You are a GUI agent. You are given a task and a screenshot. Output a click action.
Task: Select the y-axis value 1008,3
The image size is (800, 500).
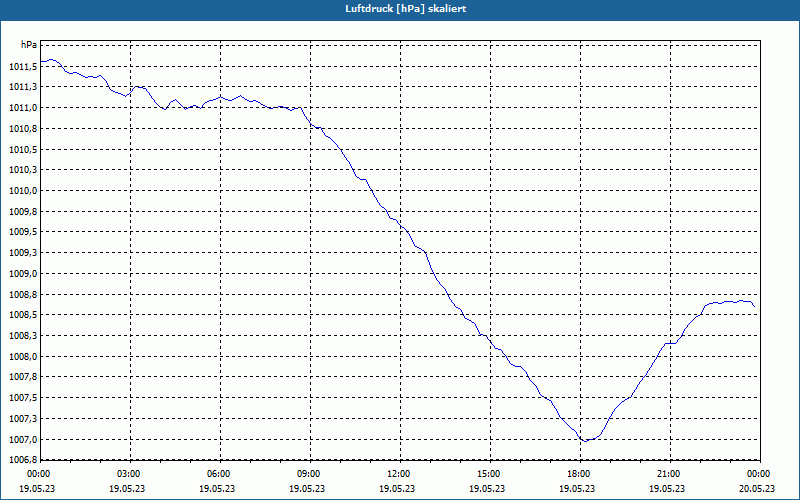click(23, 336)
